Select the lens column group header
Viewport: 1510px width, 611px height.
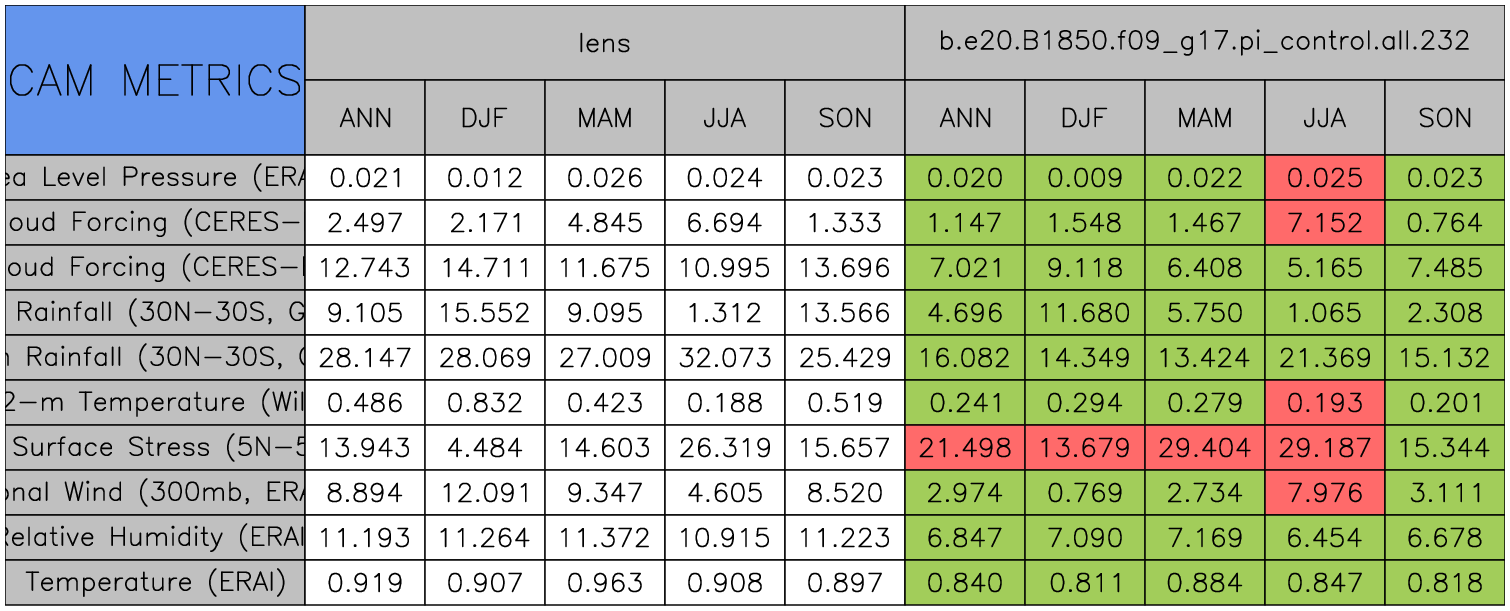(604, 42)
